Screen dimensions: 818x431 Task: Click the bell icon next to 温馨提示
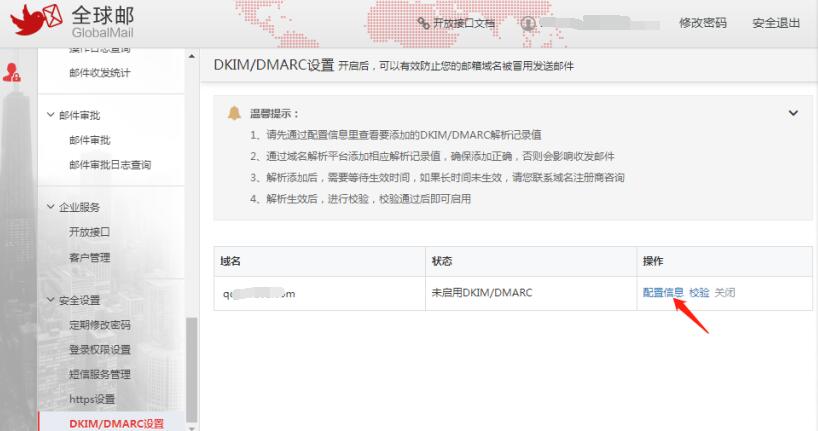click(x=234, y=113)
